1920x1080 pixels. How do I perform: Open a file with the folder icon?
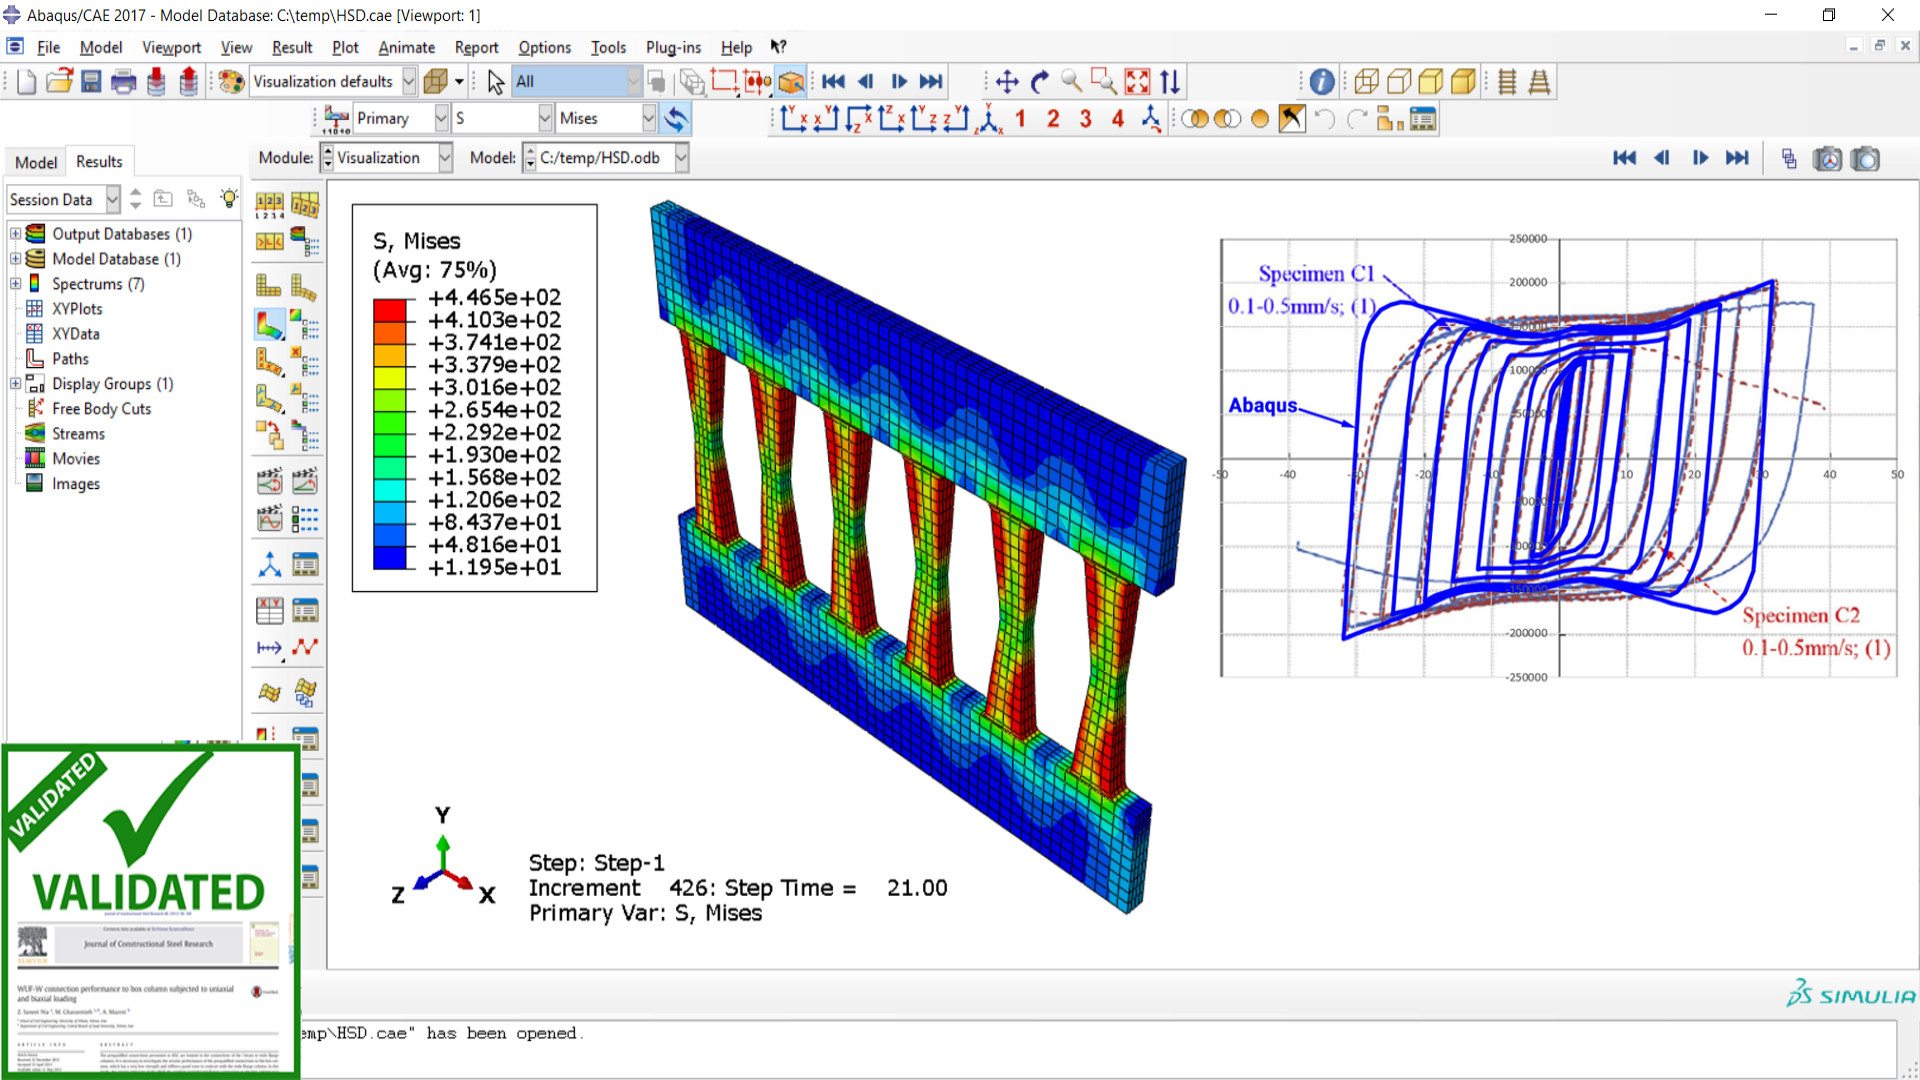pyautogui.click(x=59, y=82)
